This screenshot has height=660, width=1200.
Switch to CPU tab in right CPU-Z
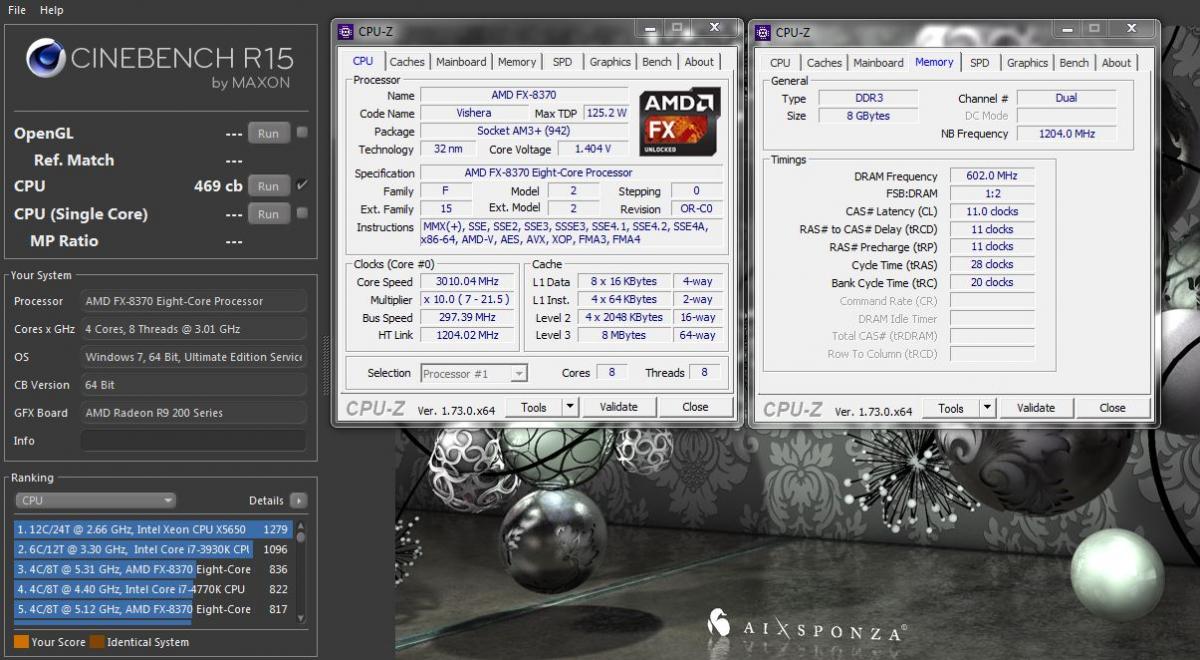pyautogui.click(x=780, y=63)
